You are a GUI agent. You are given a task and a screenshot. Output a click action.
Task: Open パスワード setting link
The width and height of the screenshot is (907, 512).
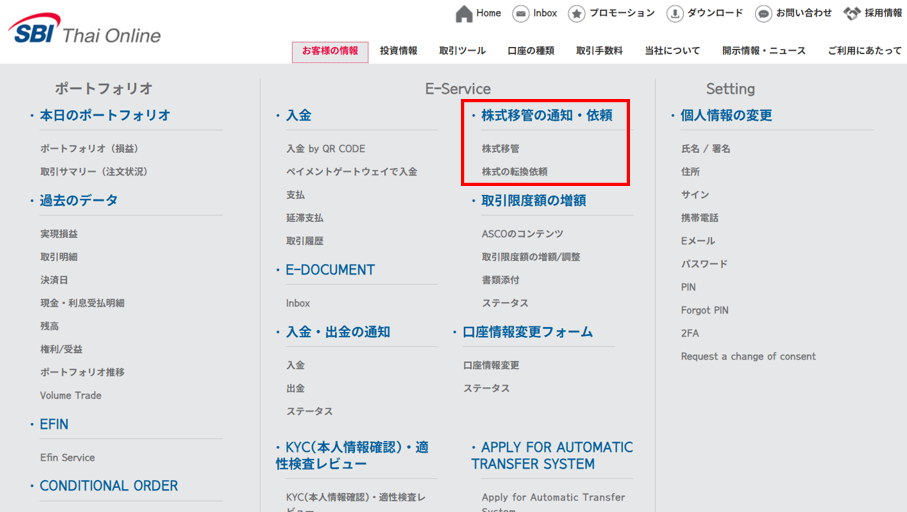[x=704, y=264]
